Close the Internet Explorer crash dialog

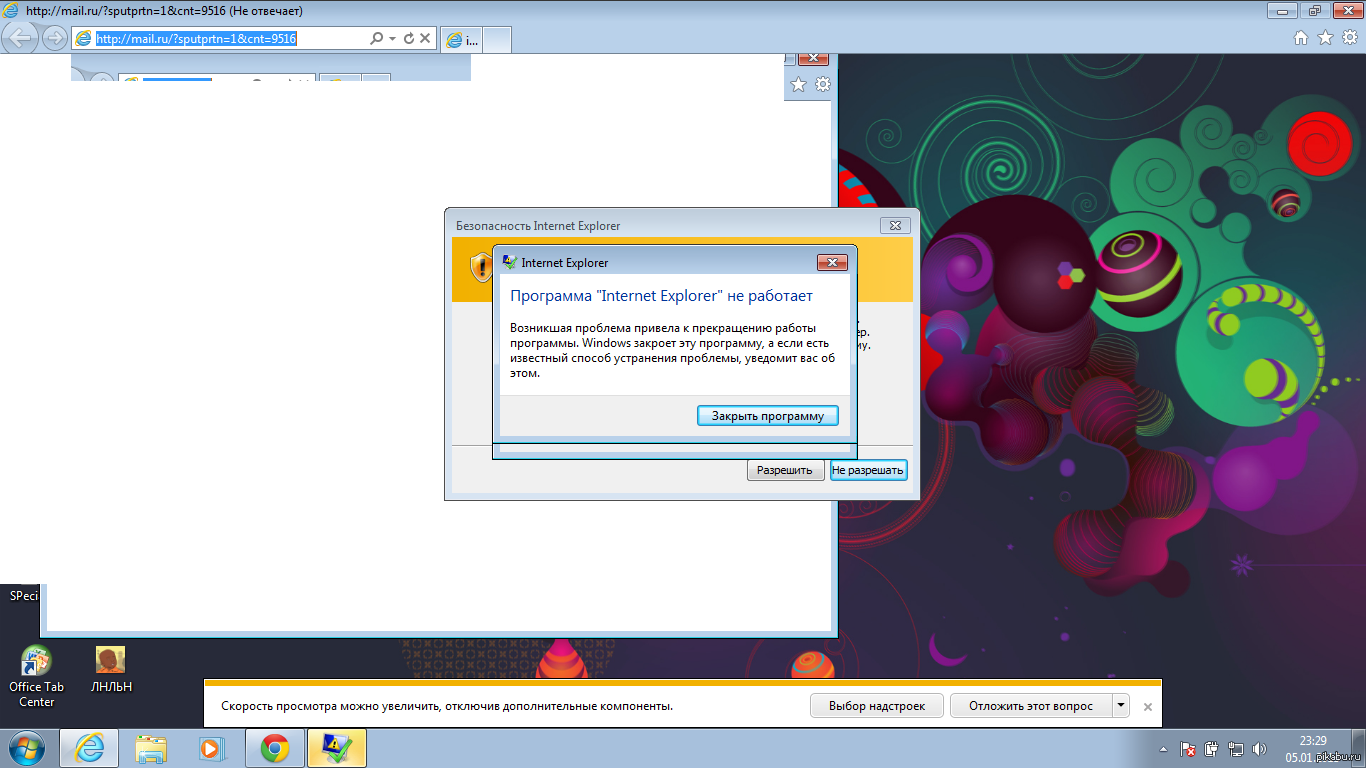click(832, 262)
